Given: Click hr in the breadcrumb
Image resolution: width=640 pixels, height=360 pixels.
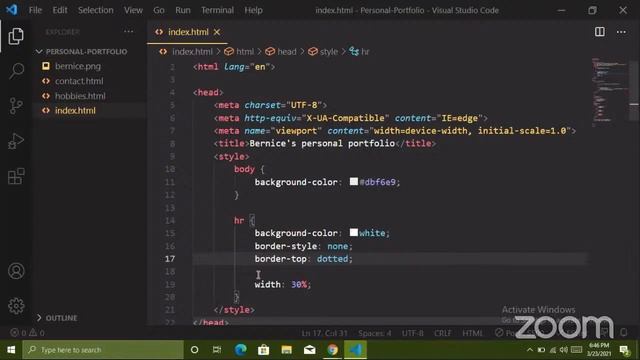Looking at the screenshot, I should (x=365, y=52).
